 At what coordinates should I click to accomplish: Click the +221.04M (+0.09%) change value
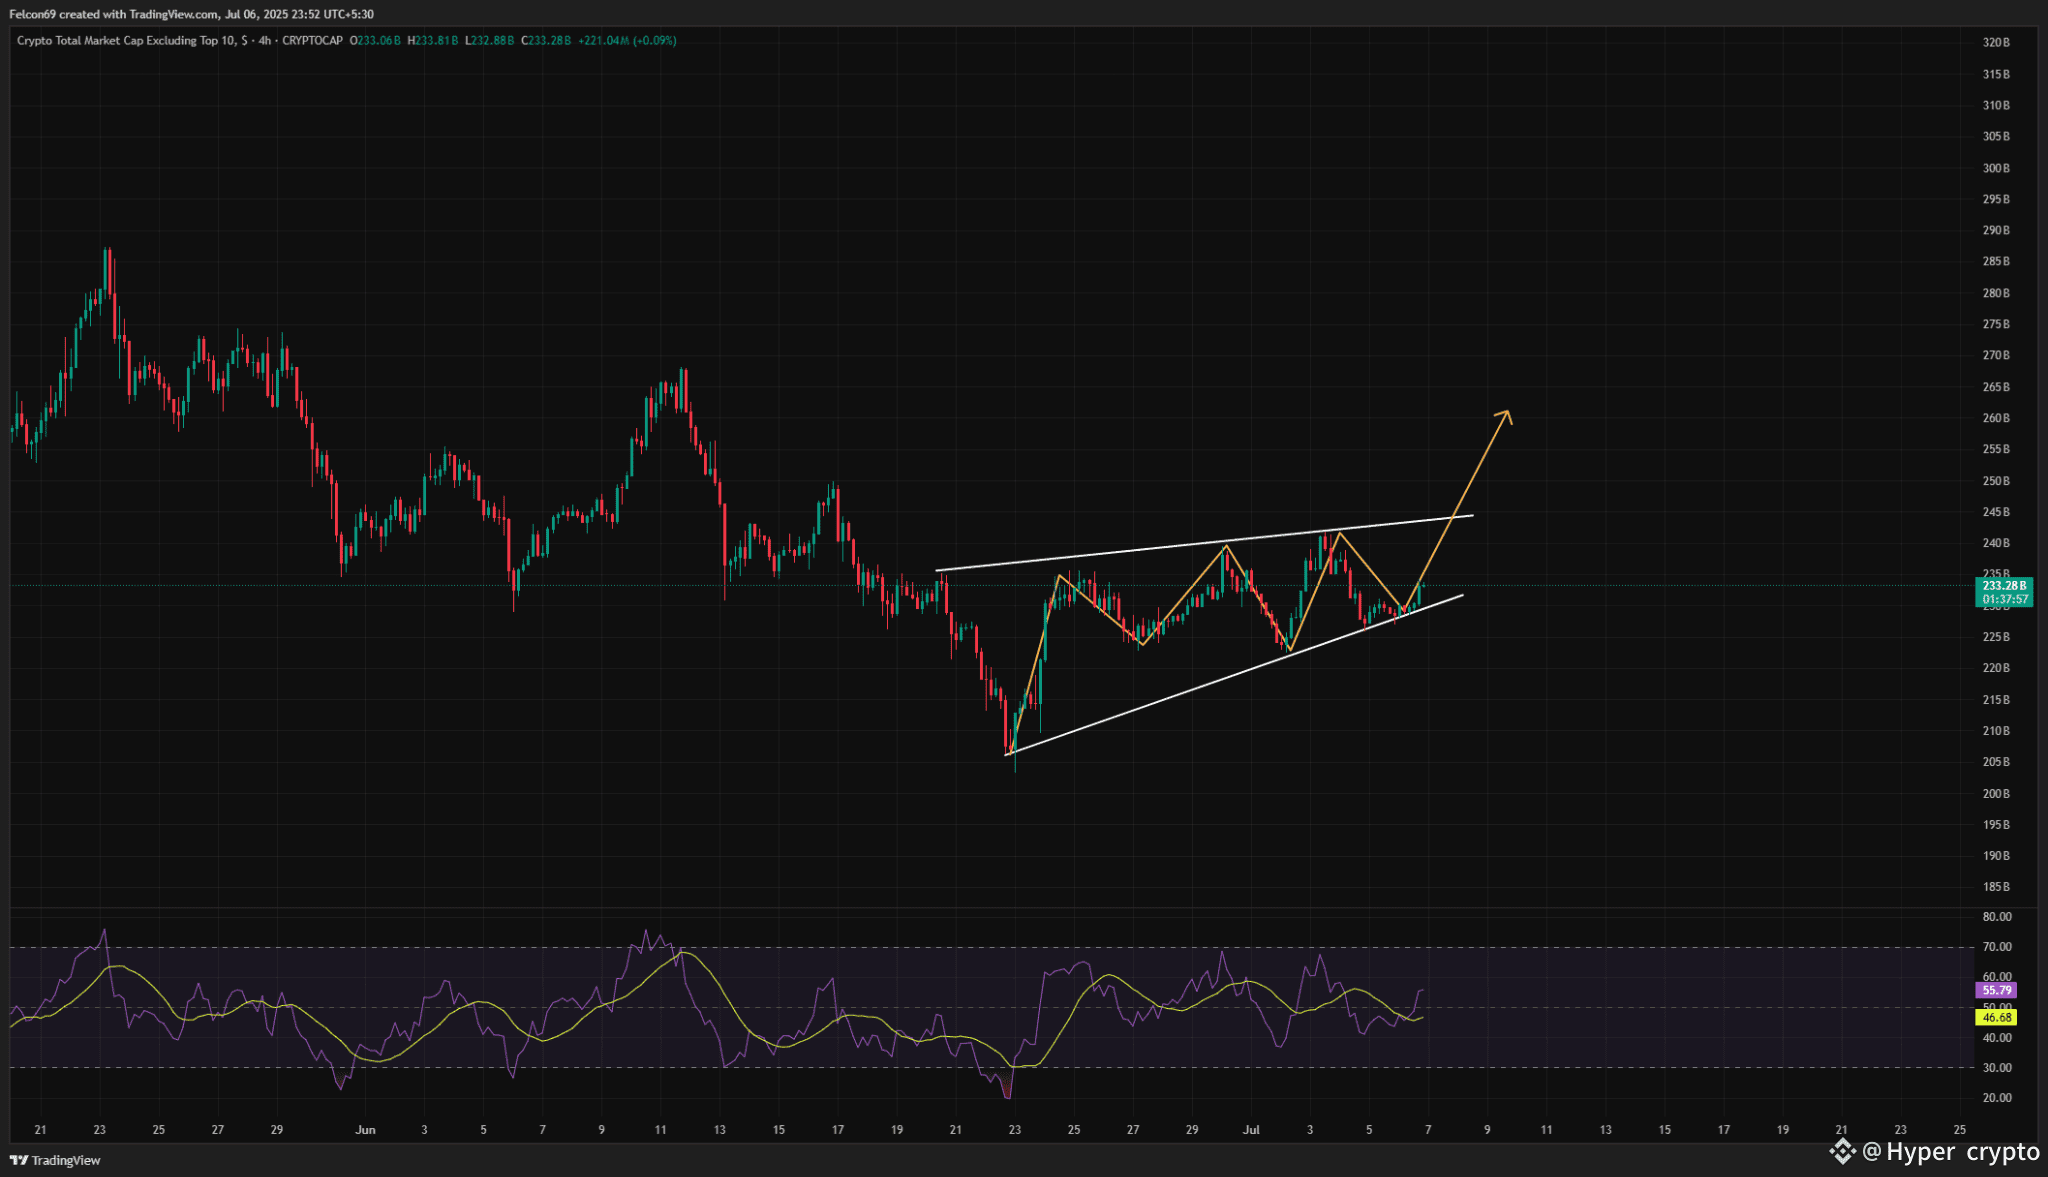coord(627,41)
